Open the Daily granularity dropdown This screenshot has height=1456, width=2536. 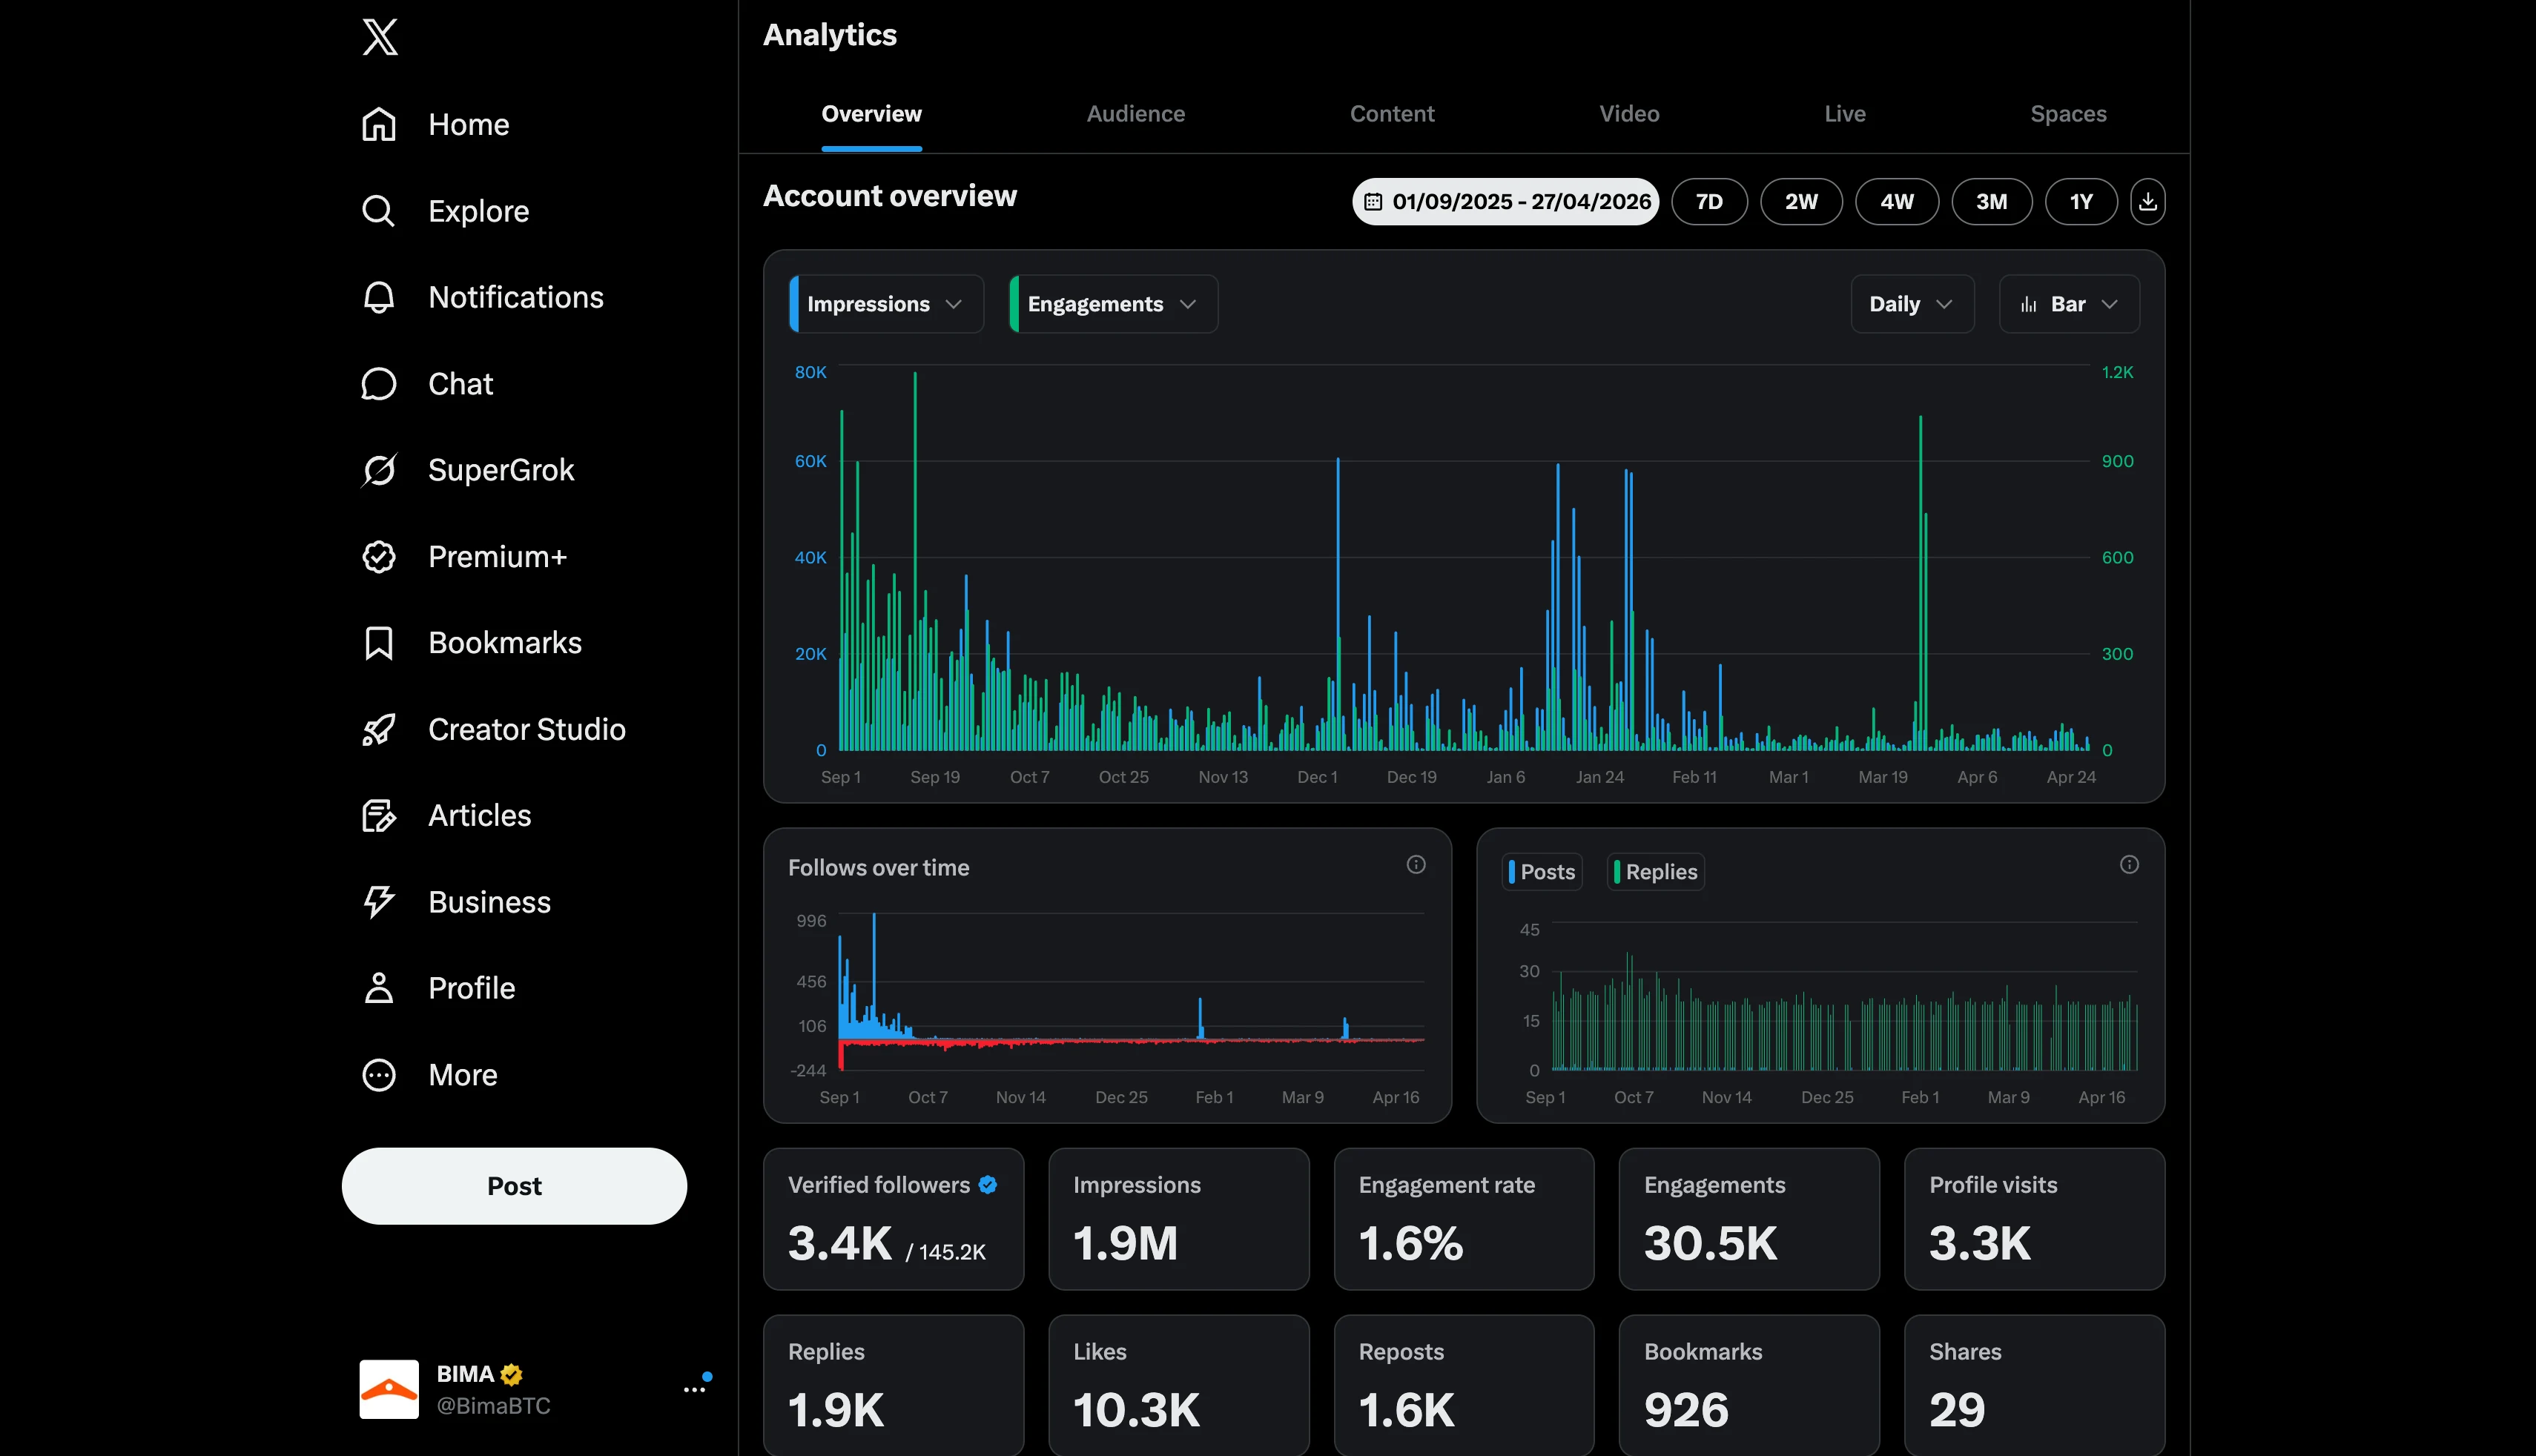(1912, 304)
